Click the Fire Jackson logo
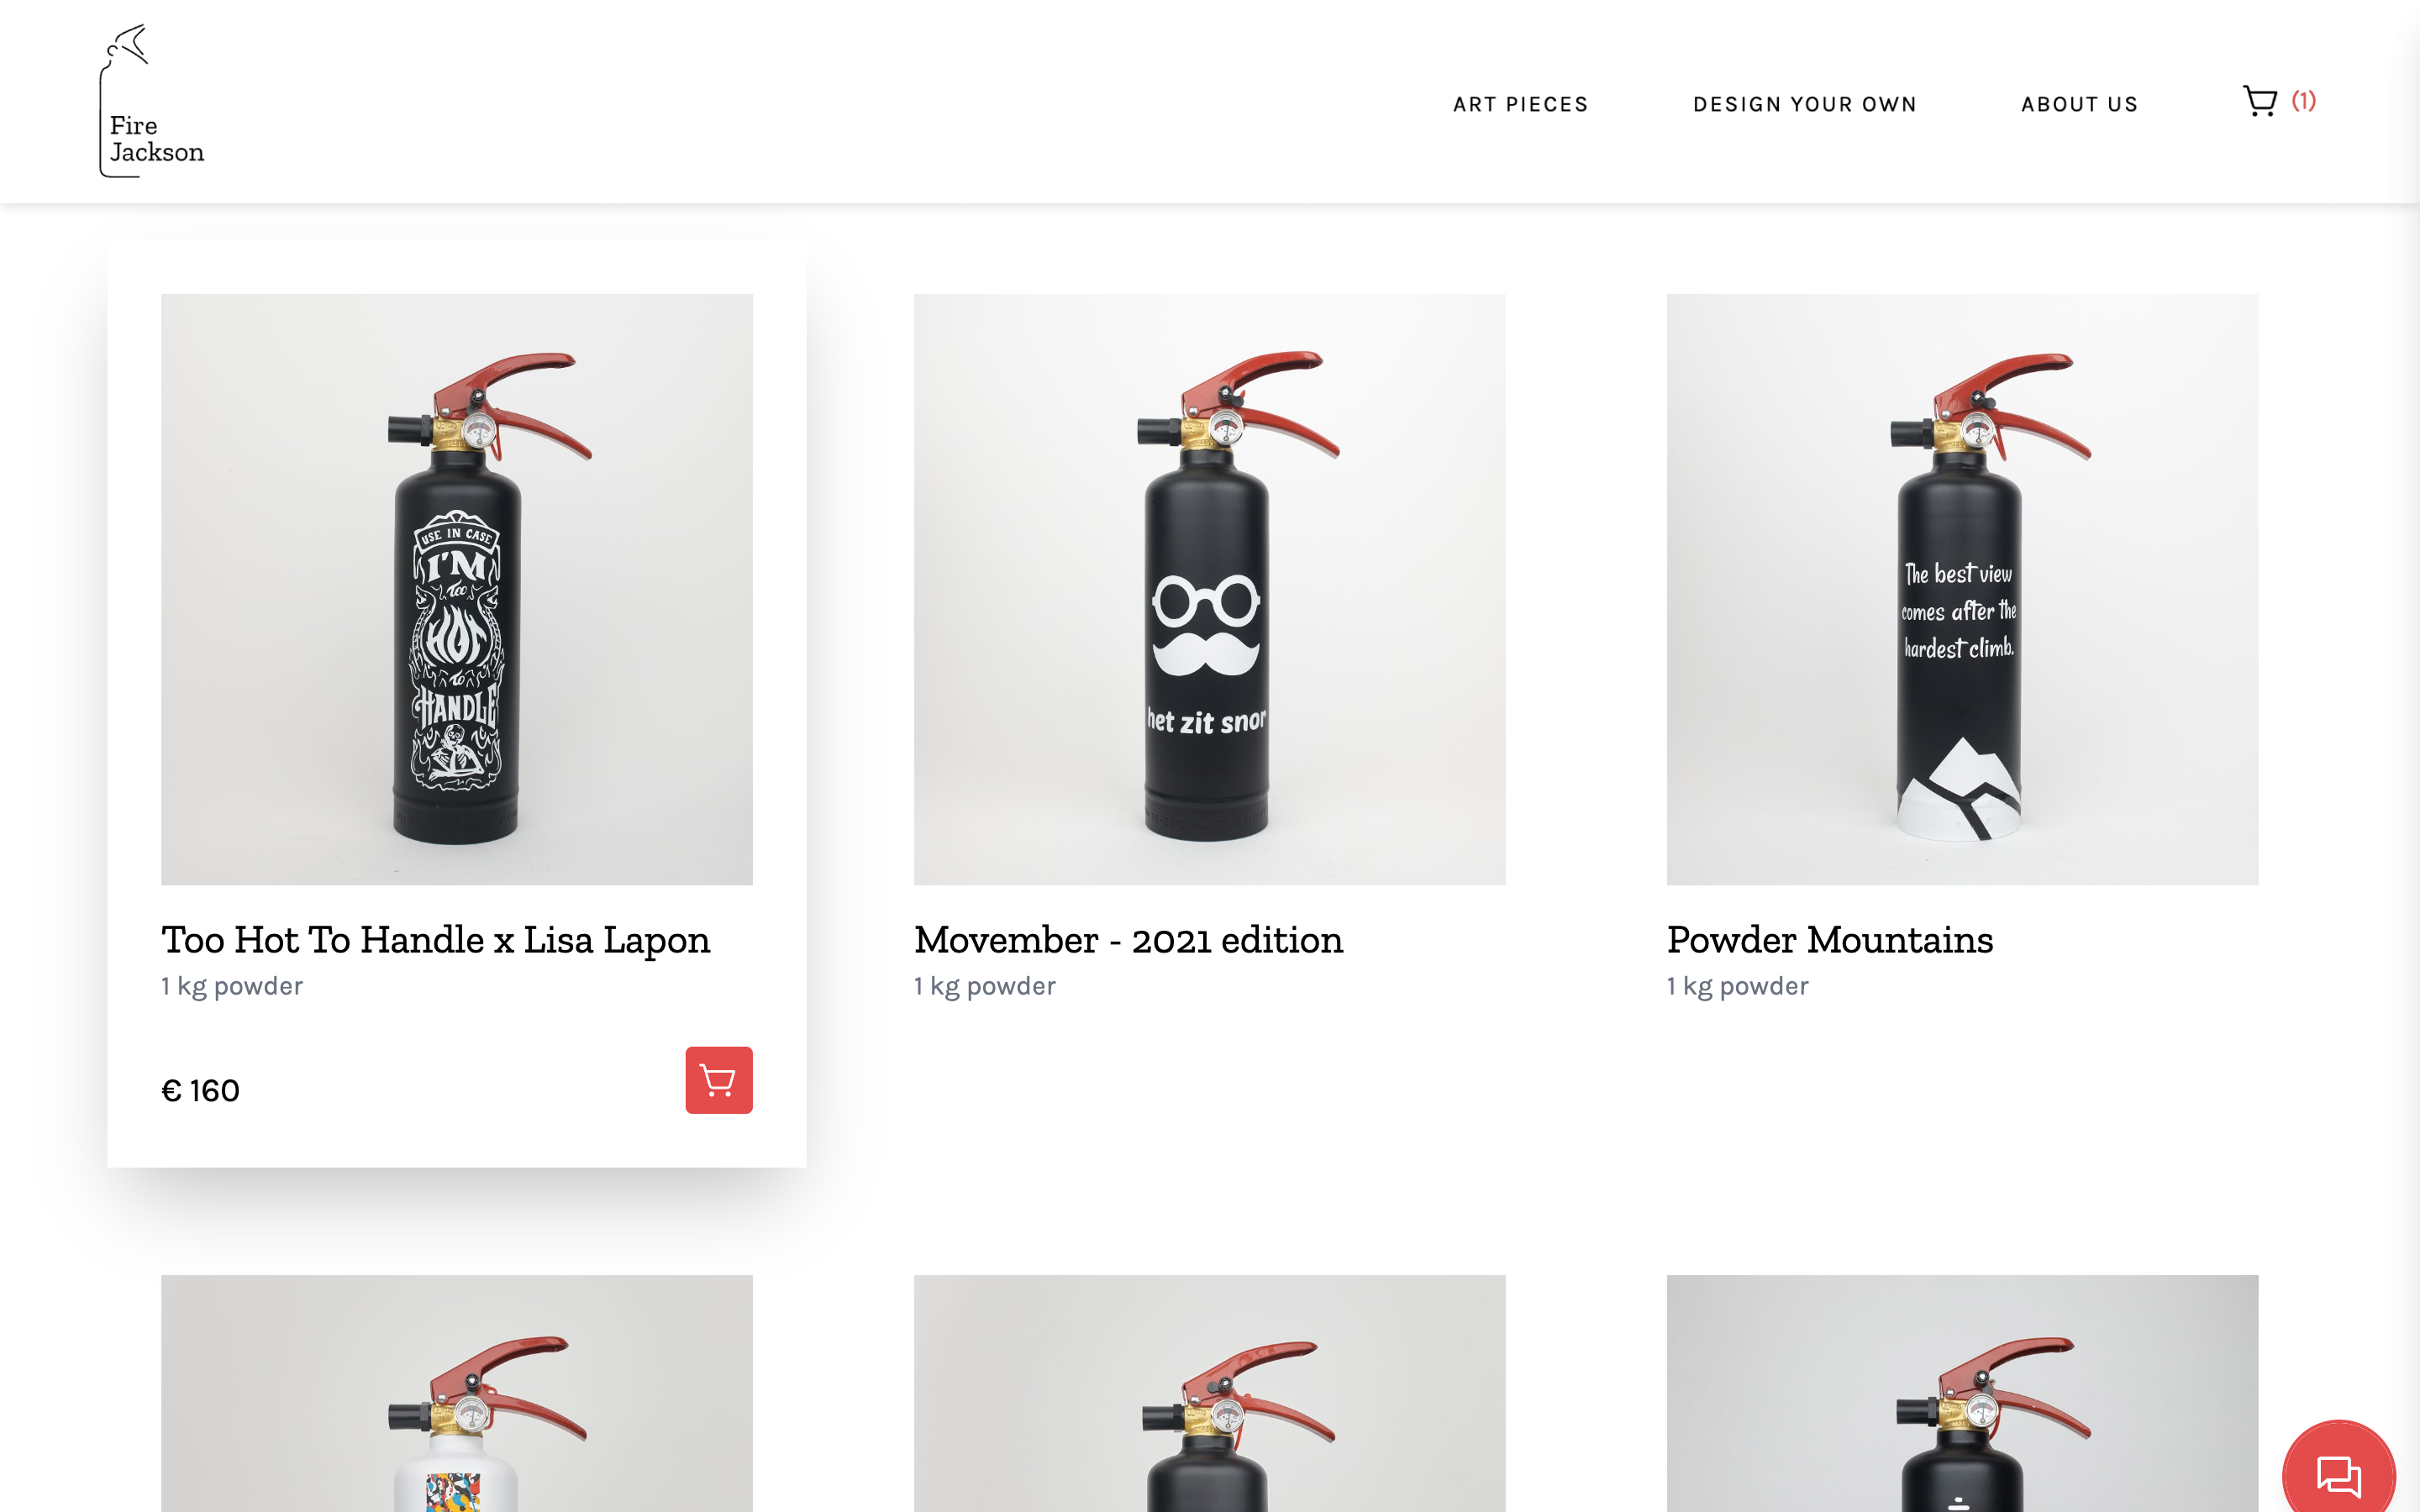Screen dimensions: 2420x1512 point(152,101)
